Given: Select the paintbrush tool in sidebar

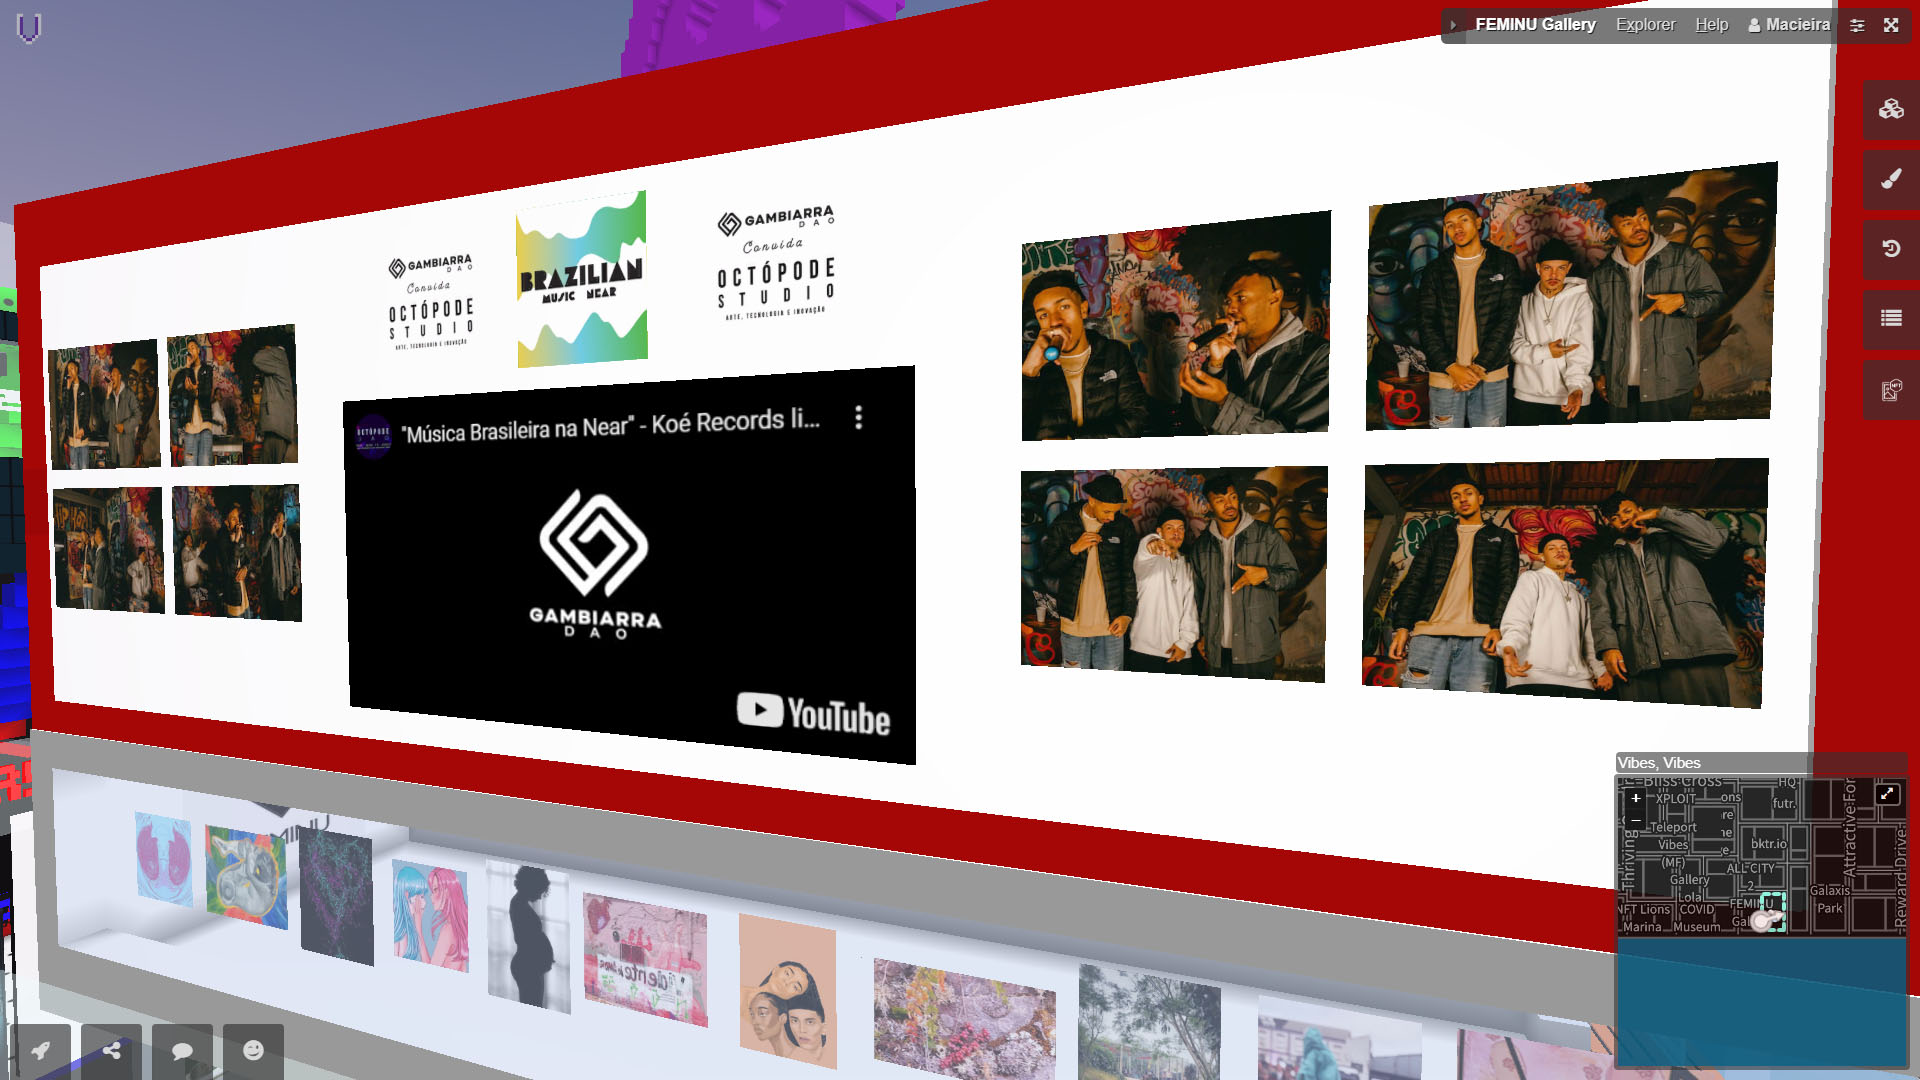Looking at the screenshot, I should (x=1890, y=179).
